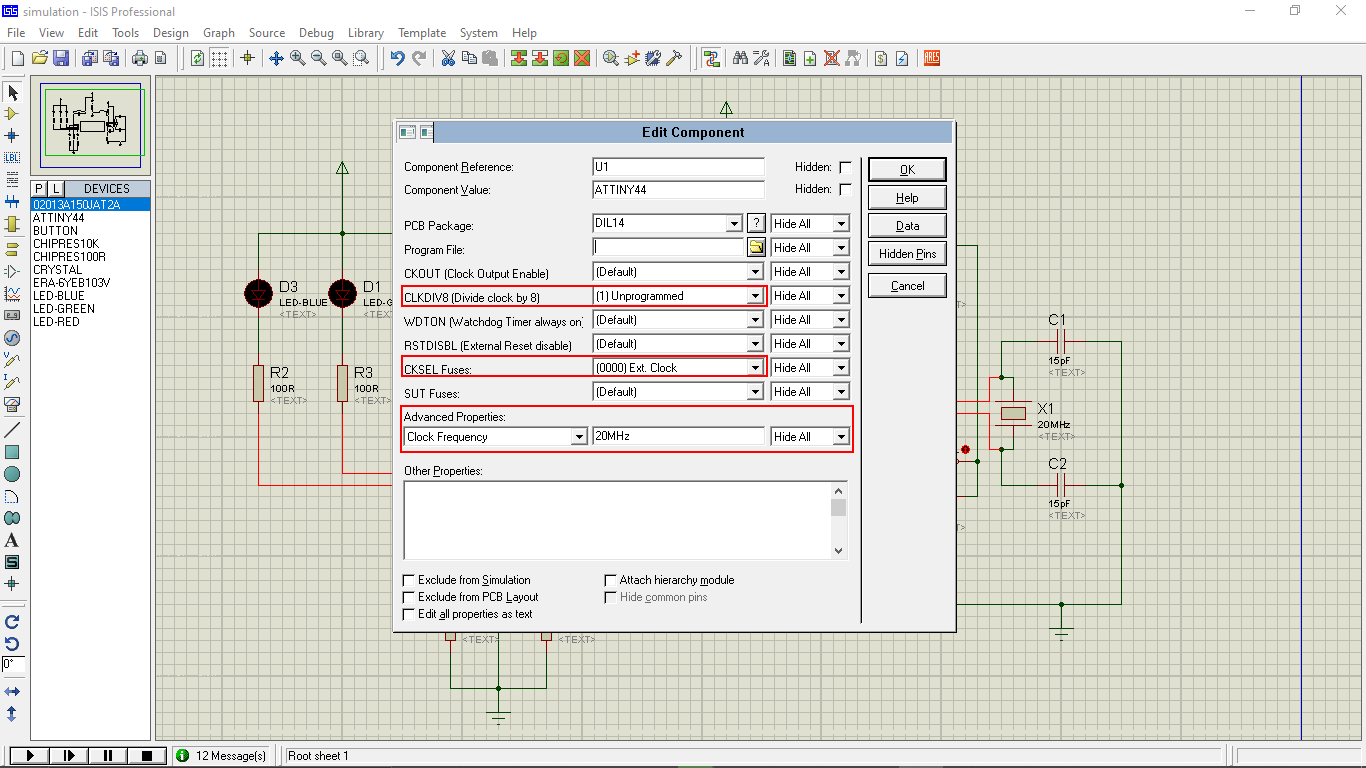Screen dimensions: 1366x768
Task: Click the vertical flip arrows icon
Action: click(12, 714)
